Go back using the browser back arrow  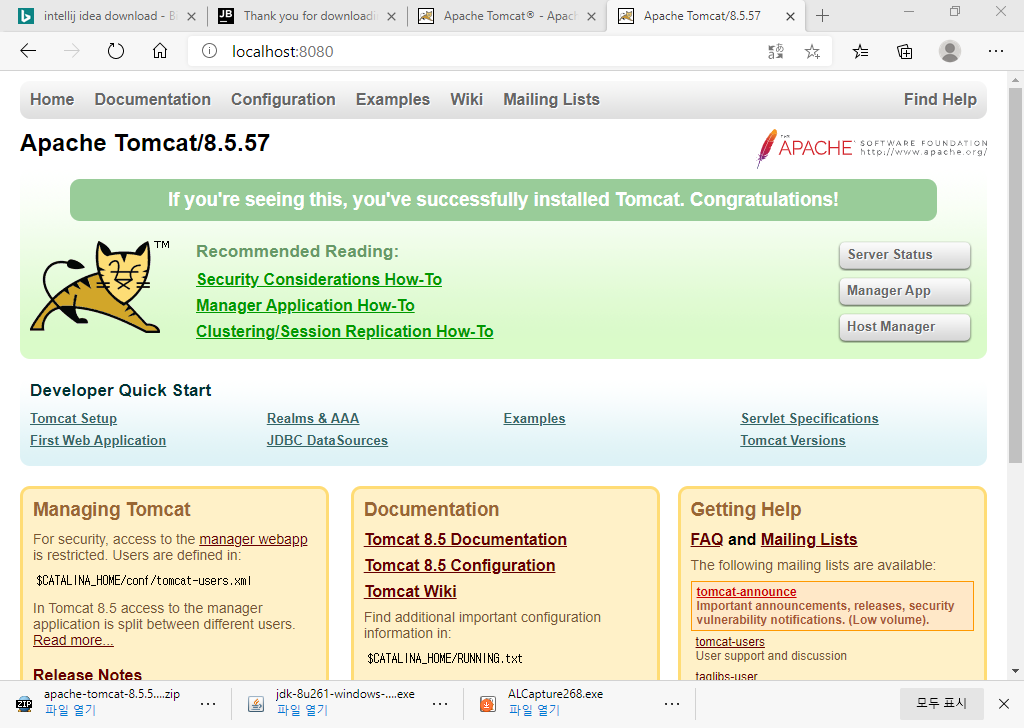point(28,51)
